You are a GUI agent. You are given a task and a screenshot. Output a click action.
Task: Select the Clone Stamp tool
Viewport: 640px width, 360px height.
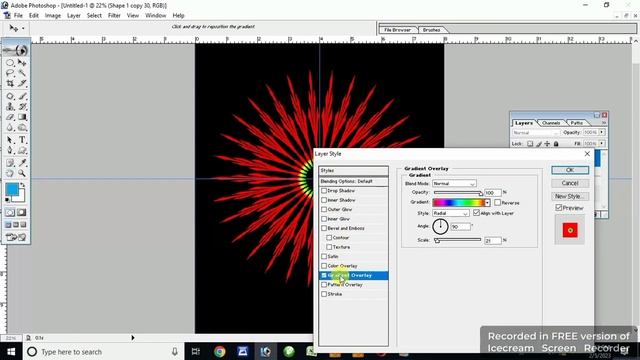(x=10, y=107)
